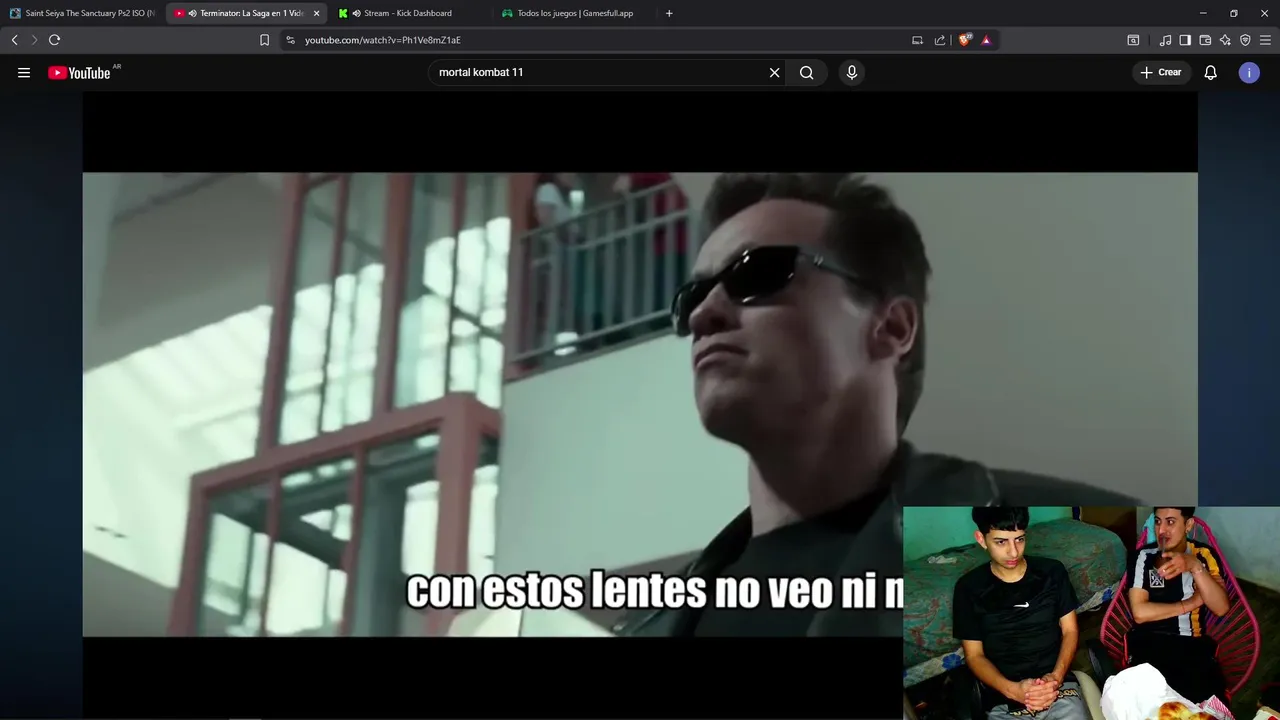Open the VPN shield icon
This screenshot has width=1280, height=720.
(1245, 40)
